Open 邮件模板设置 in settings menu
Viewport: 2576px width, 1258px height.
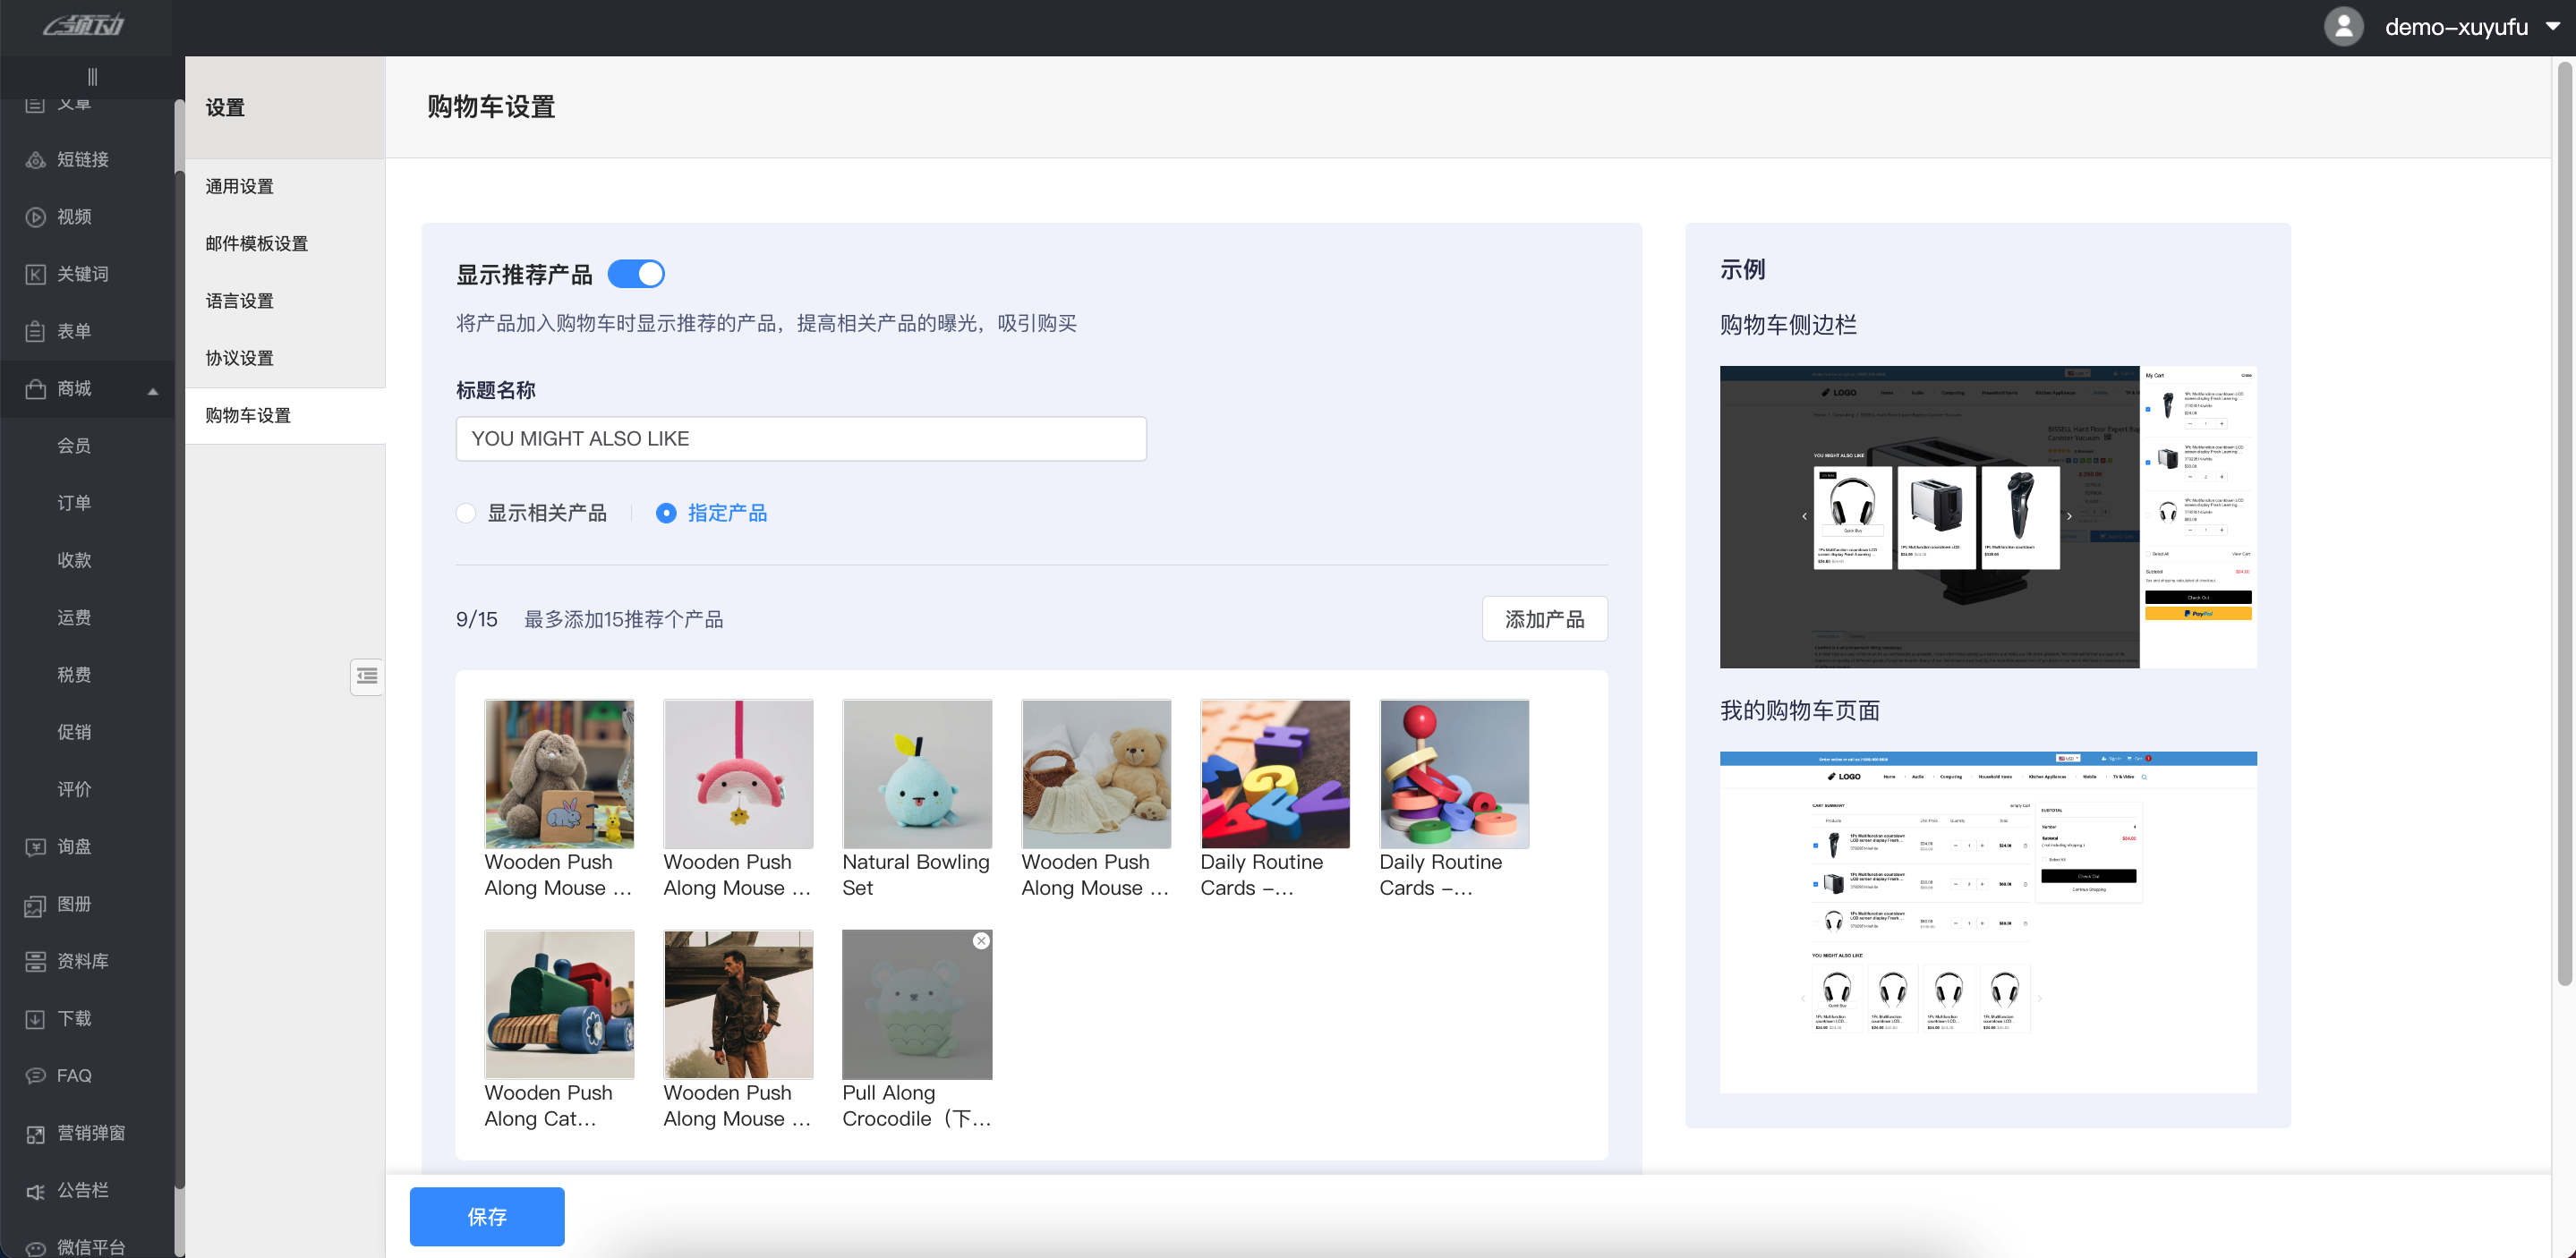[257, 244]
